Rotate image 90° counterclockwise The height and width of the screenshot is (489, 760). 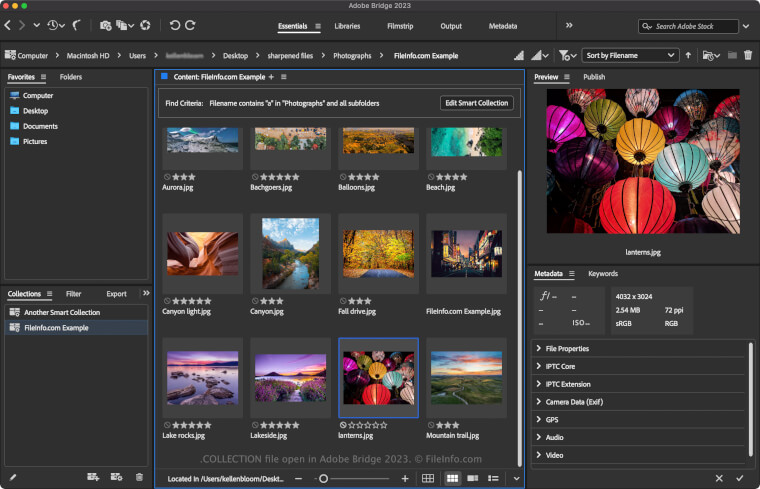coord(174,25)
